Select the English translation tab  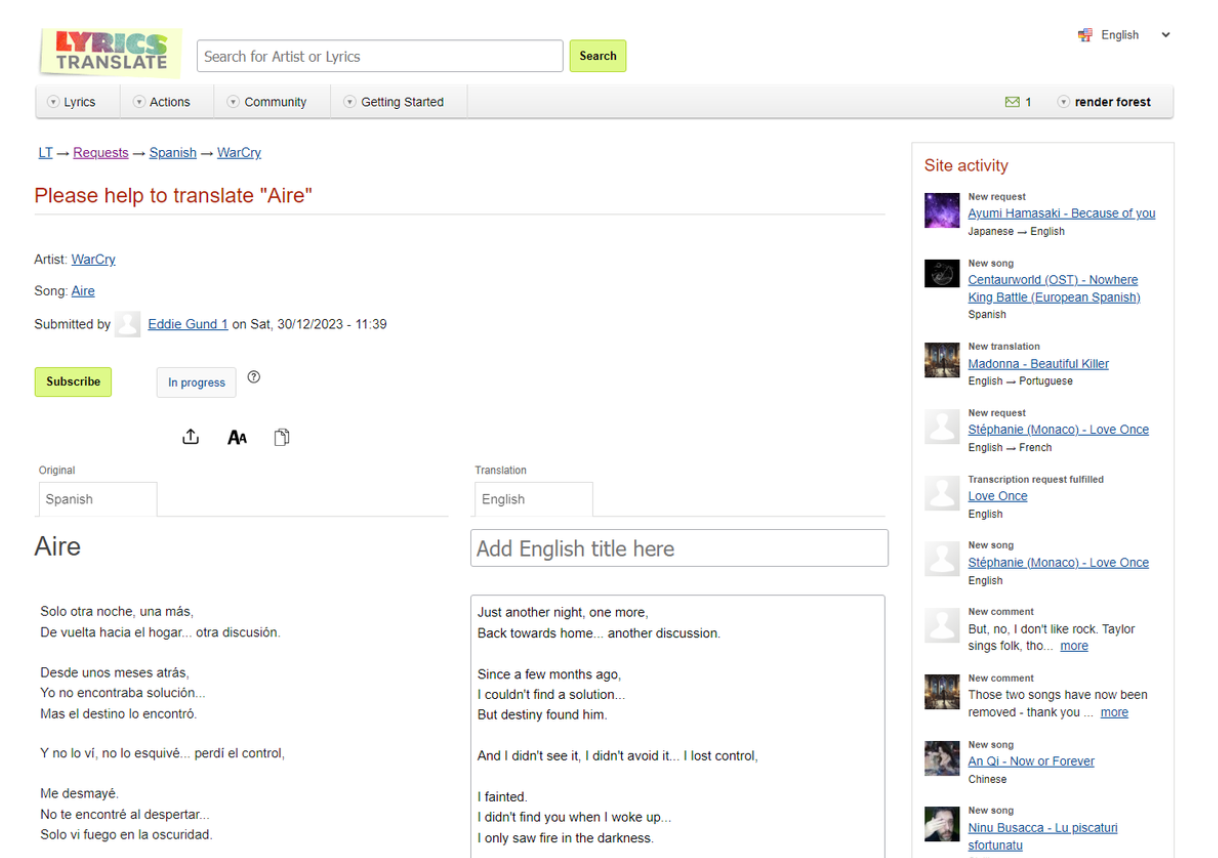tap(534, 499)
